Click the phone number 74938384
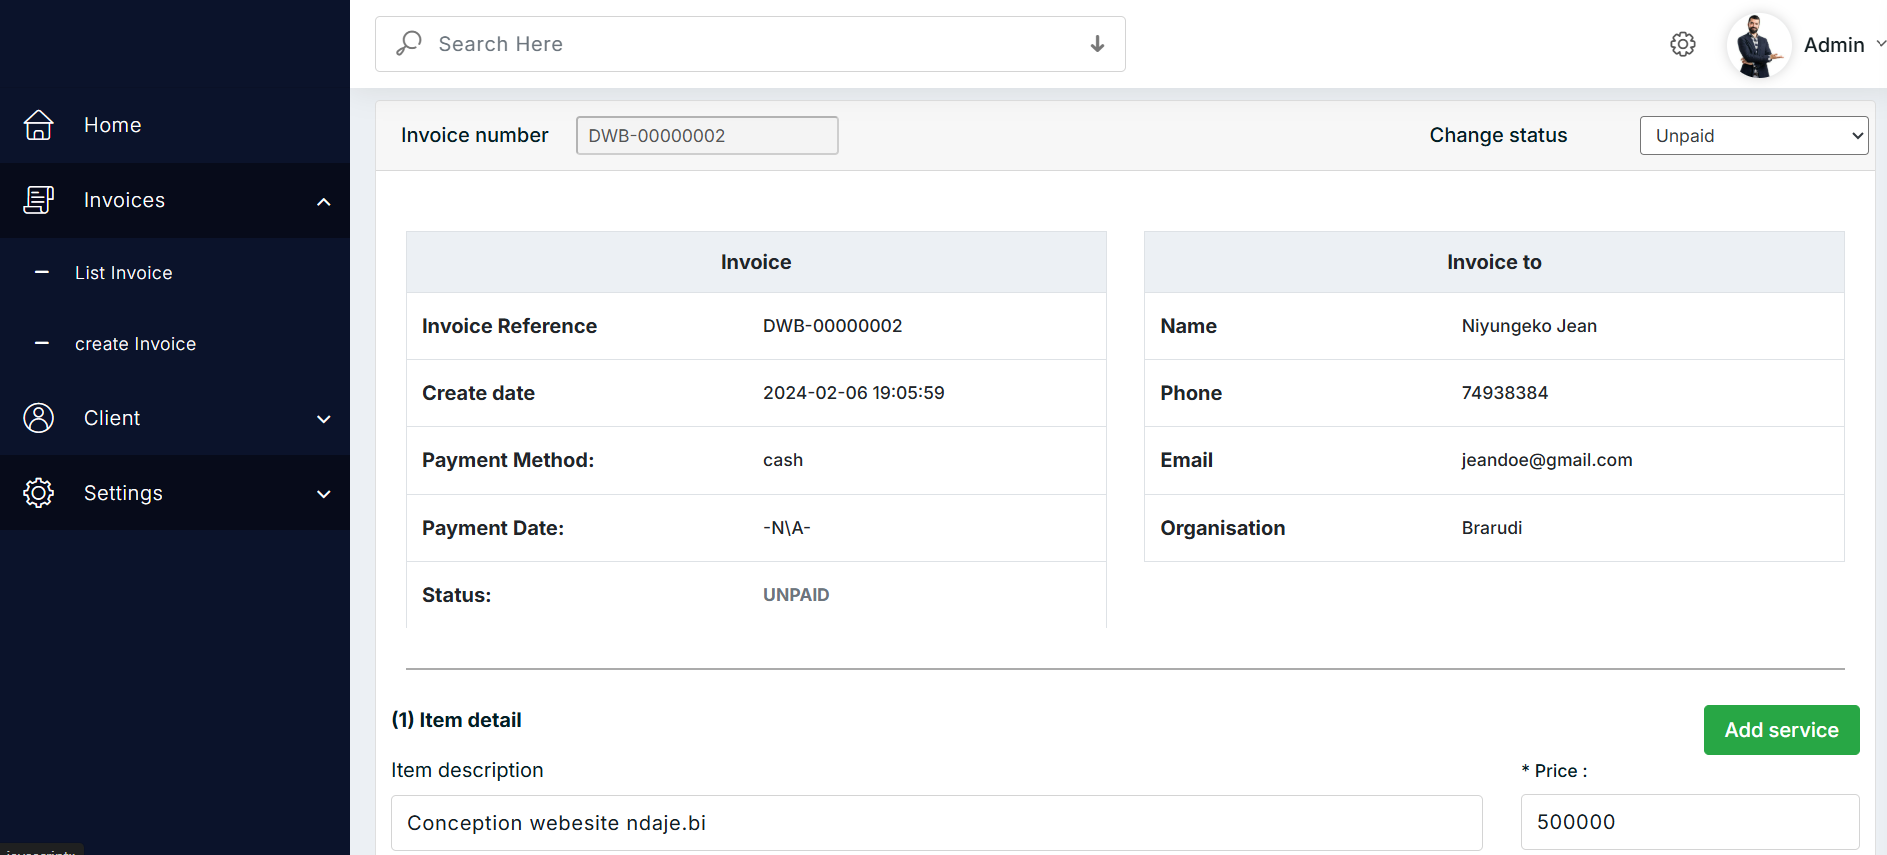Screen dimensions: 1887x855 (x=1504, y=393)
